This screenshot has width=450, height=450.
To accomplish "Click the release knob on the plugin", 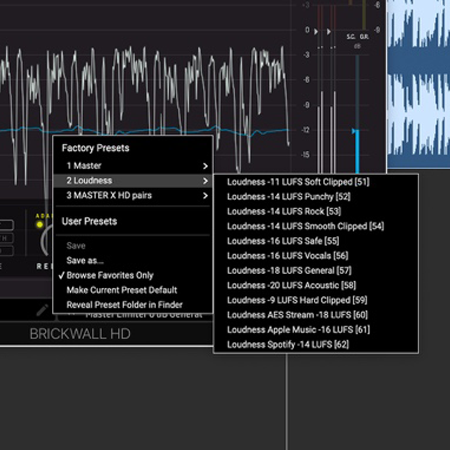I will point(47,241).
